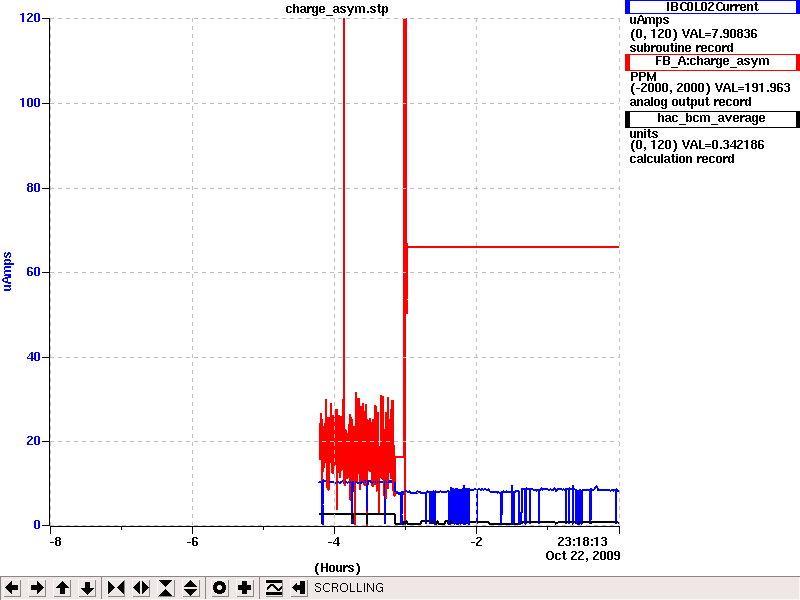Click the "analog output record" description text
Image resolution: width=800 pixels, height=600 pixels.
pos(690,102)
